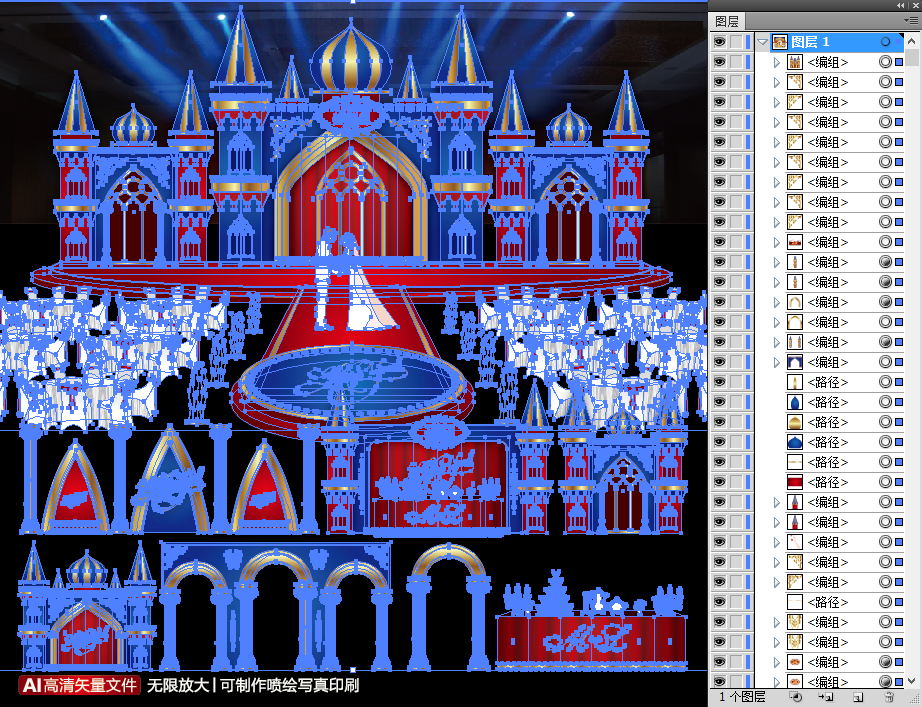Click the Layers panel scroll-down arrow
This screenshot has width=922, height=707.
[912, 679]
